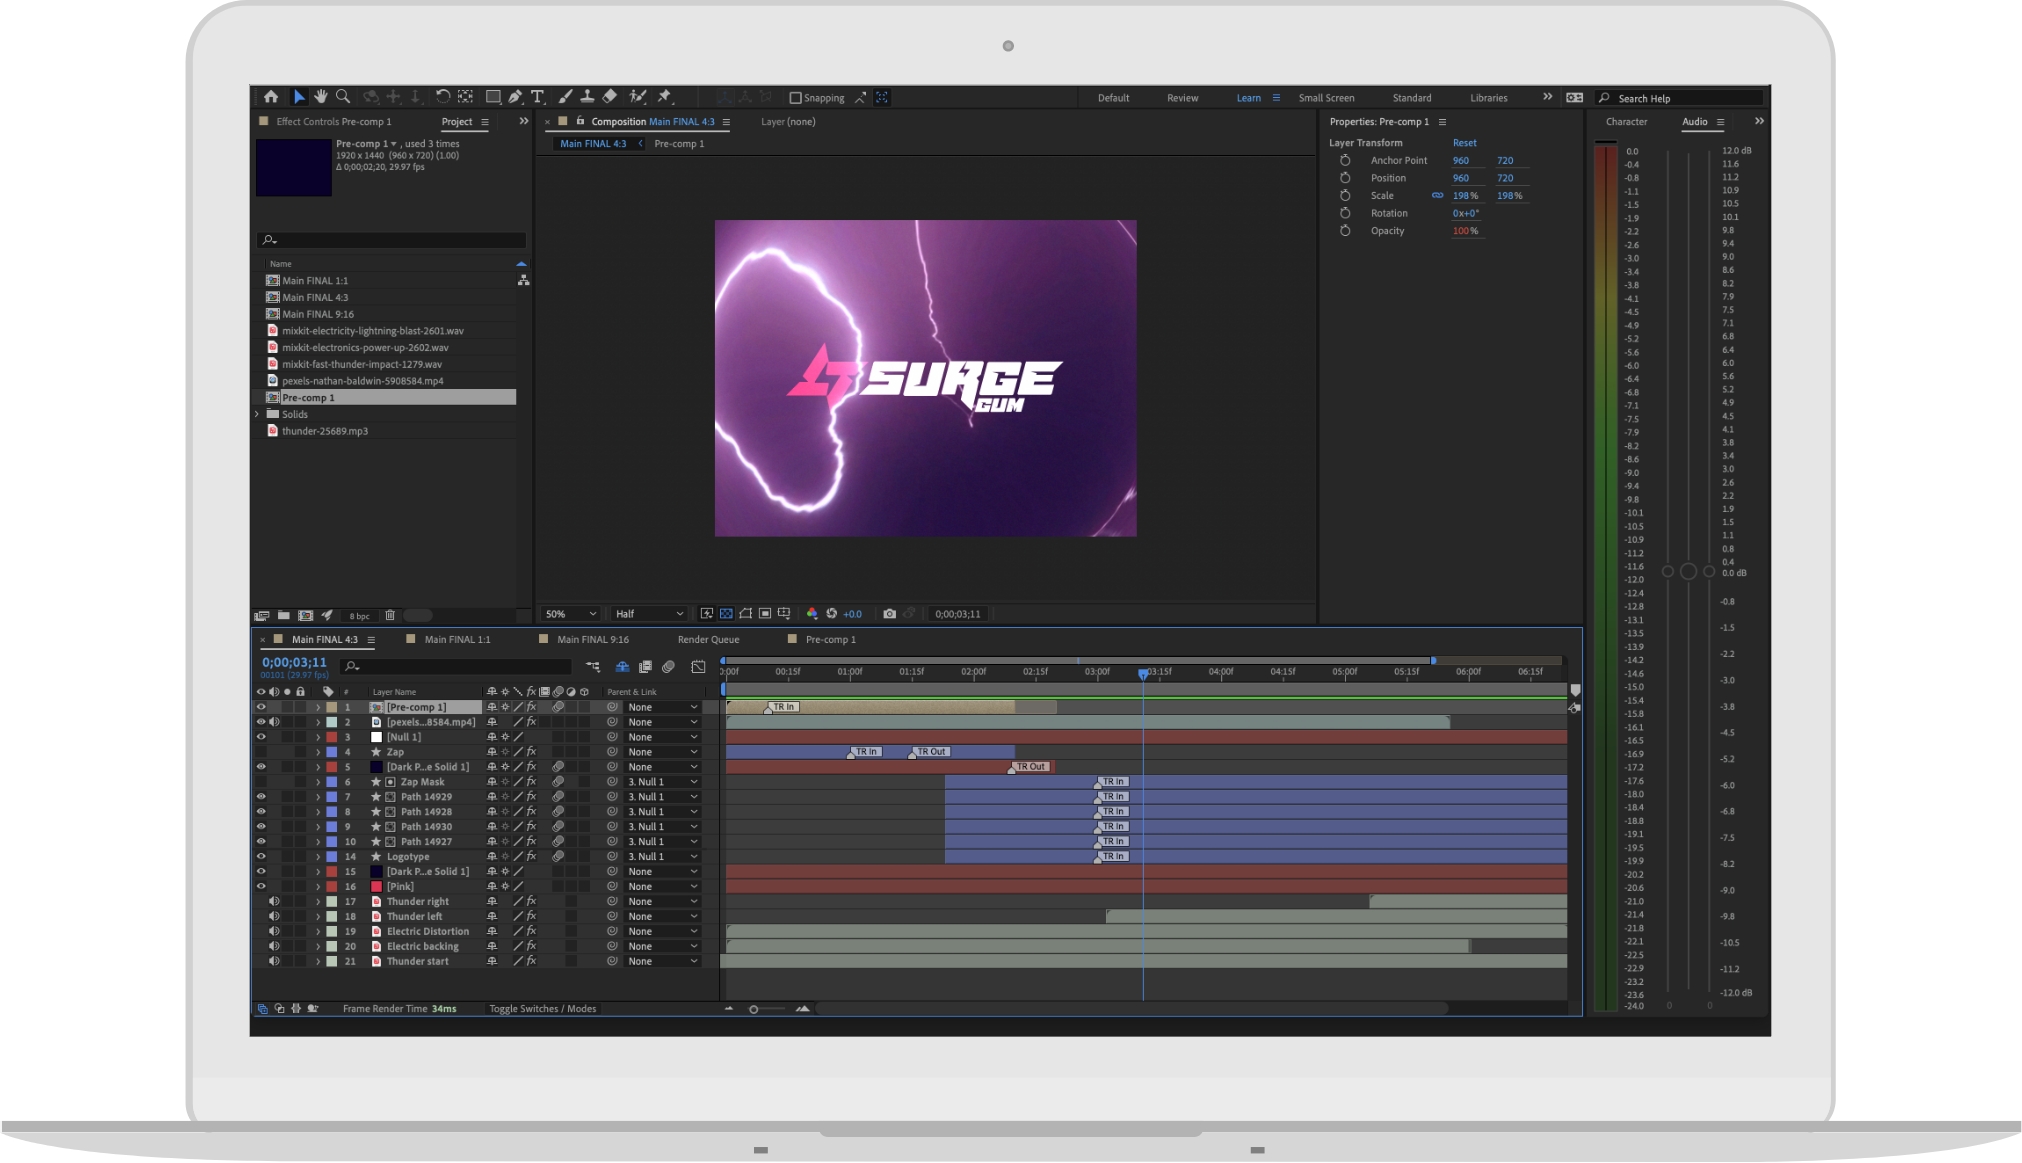
Task: Select the Hand tool
Action: 321,97
